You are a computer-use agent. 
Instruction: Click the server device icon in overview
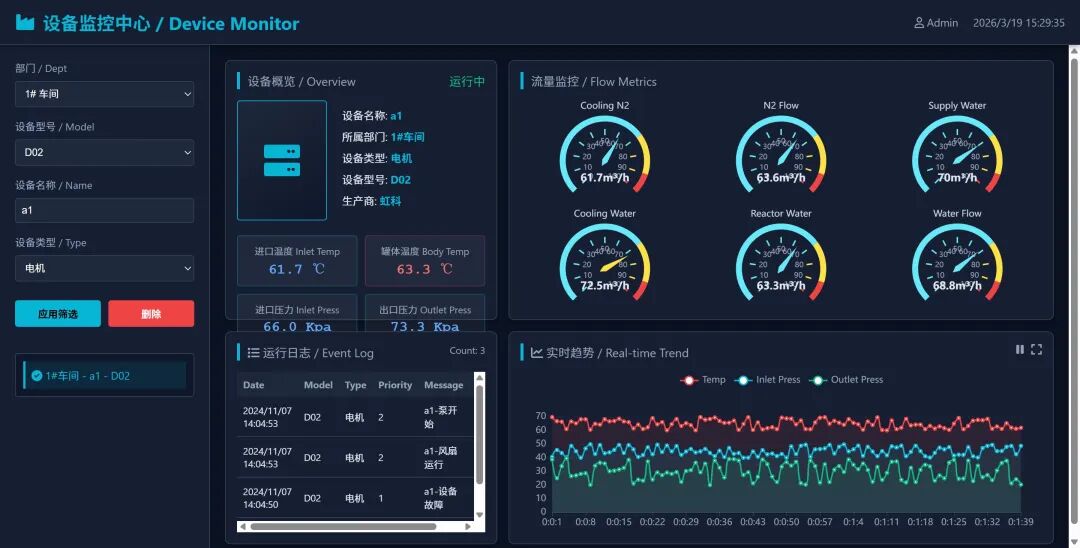tap(281, 160)
